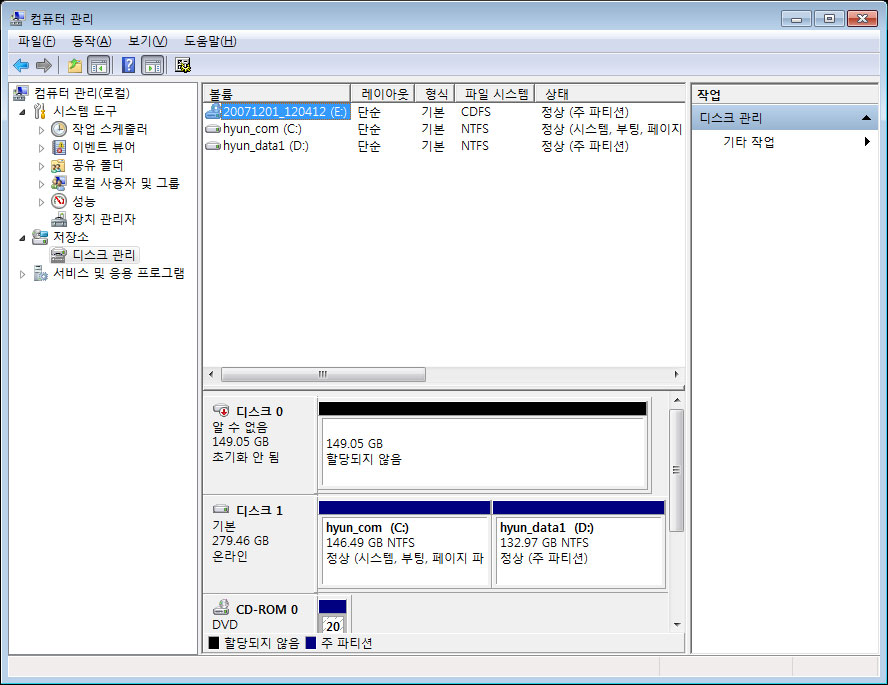This screenshot has width=888, height=685.
Task: Sort by the 볼륨 column header
Action: [x=276, y=93]
